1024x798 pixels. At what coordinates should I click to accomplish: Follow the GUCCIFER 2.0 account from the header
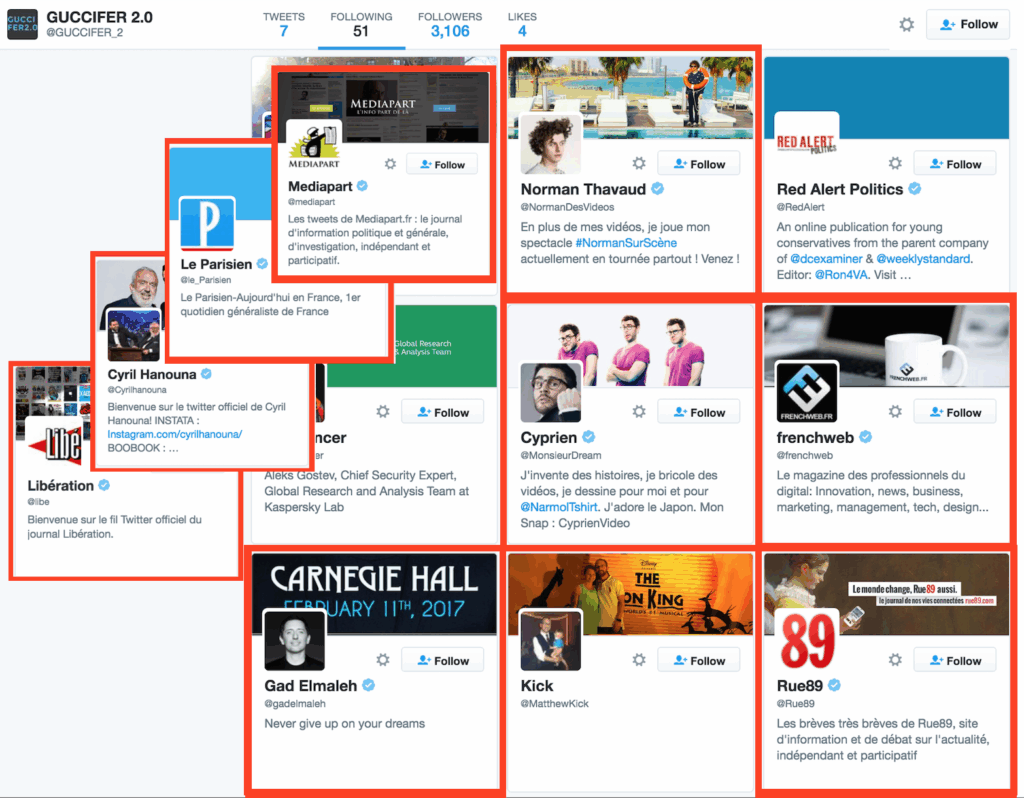tap(968, 25)
